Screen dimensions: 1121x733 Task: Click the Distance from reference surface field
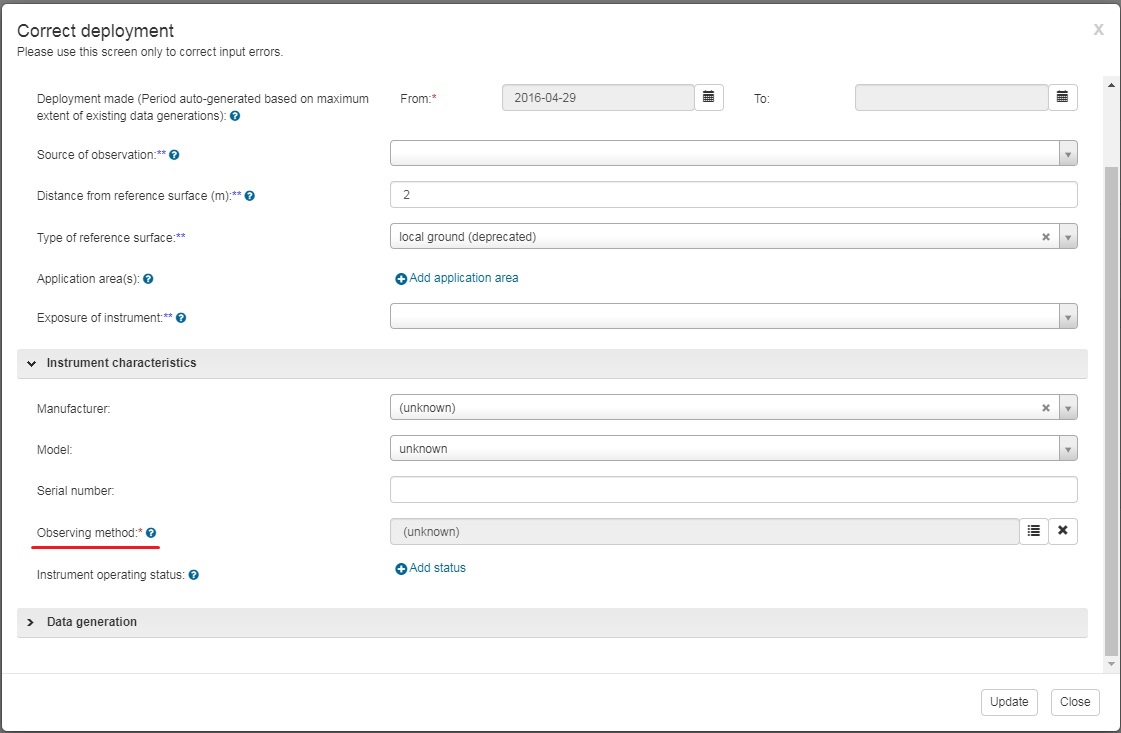coord(734,195)
